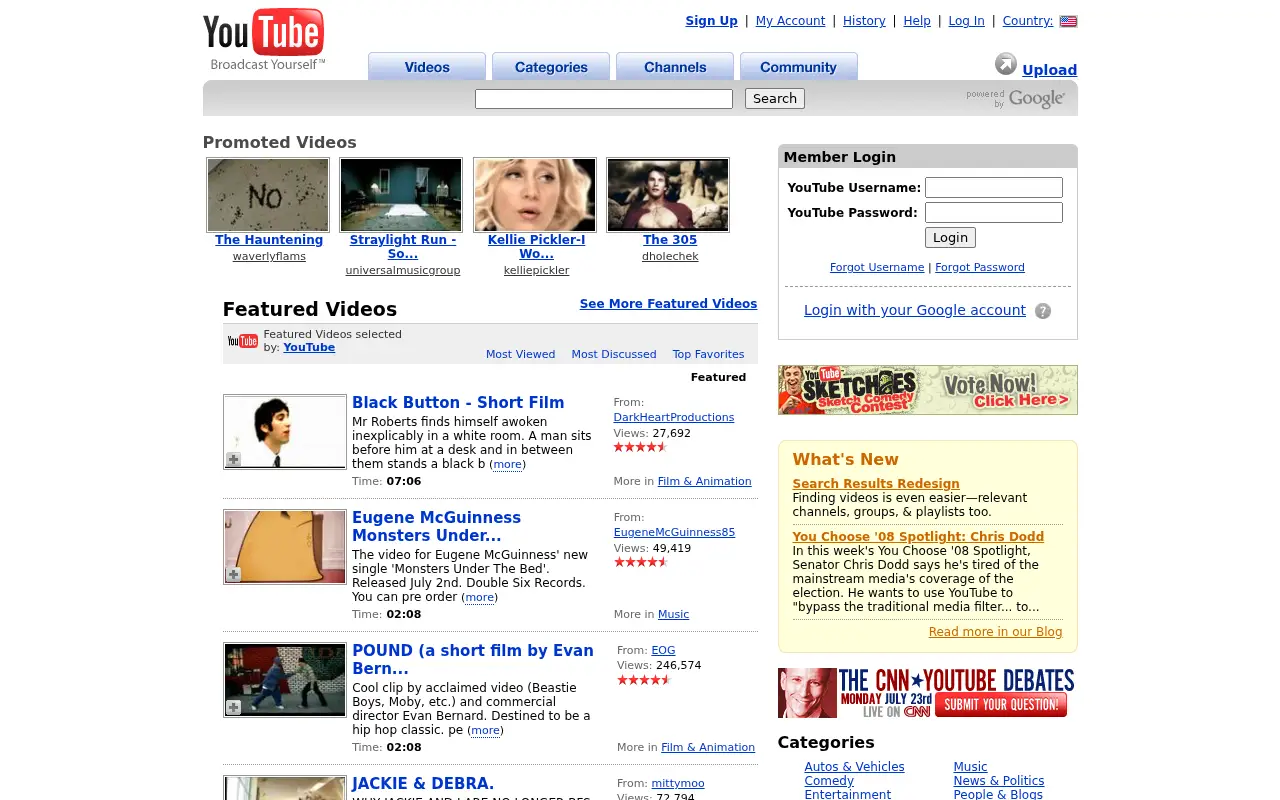Click the Google login help question mark
Viewport: 1280px width, 800px height.
pyautogui.click(x=1043, y=311)
